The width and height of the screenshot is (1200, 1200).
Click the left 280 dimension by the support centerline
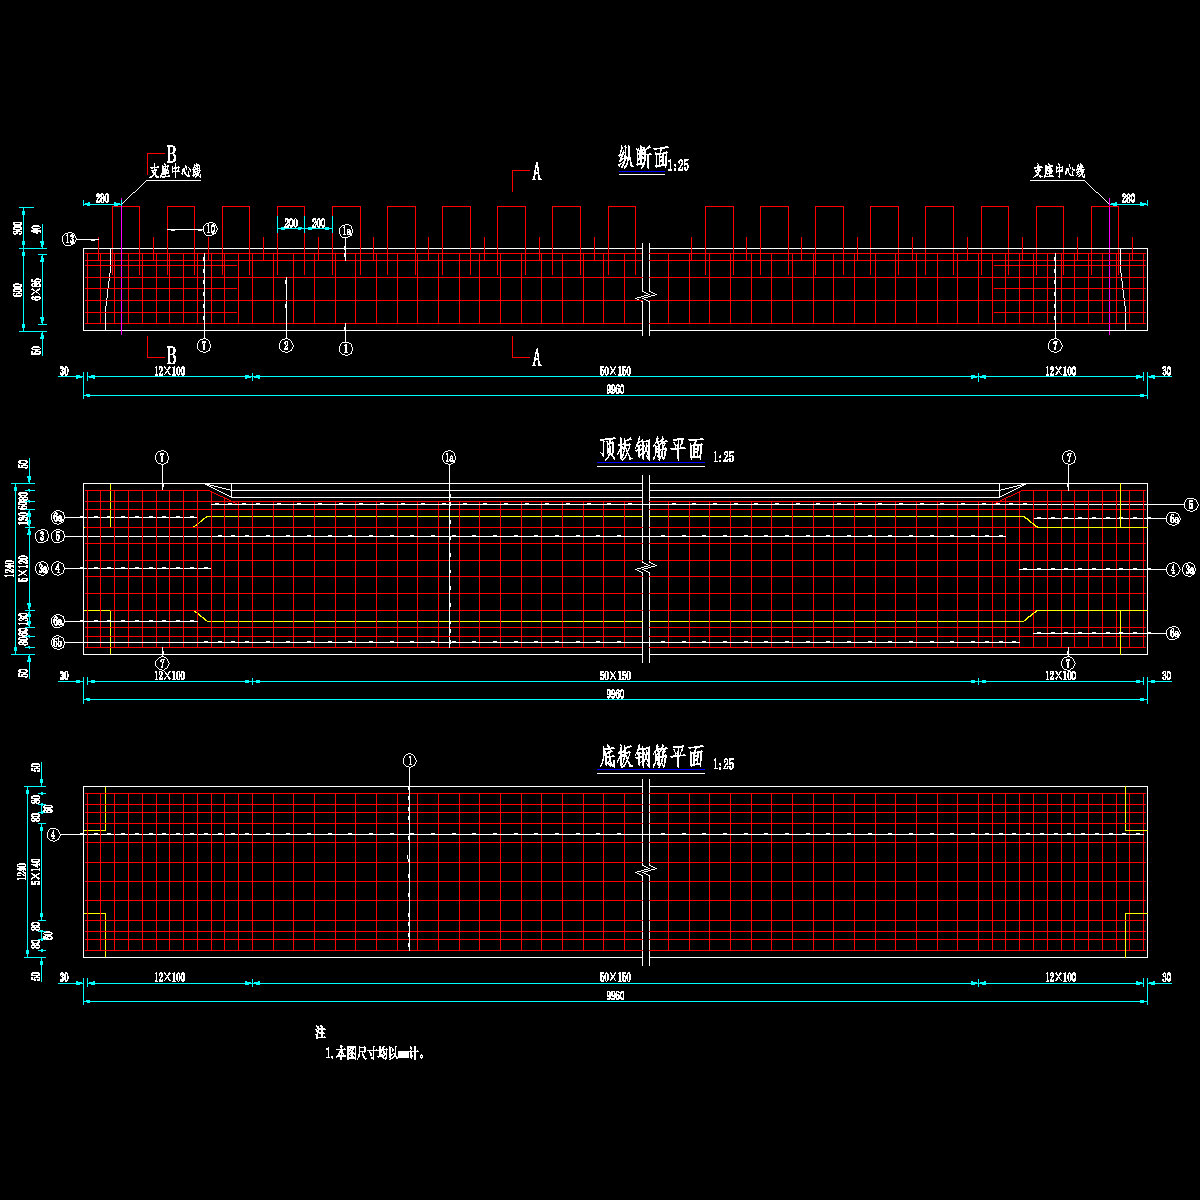tap(102, 197)
